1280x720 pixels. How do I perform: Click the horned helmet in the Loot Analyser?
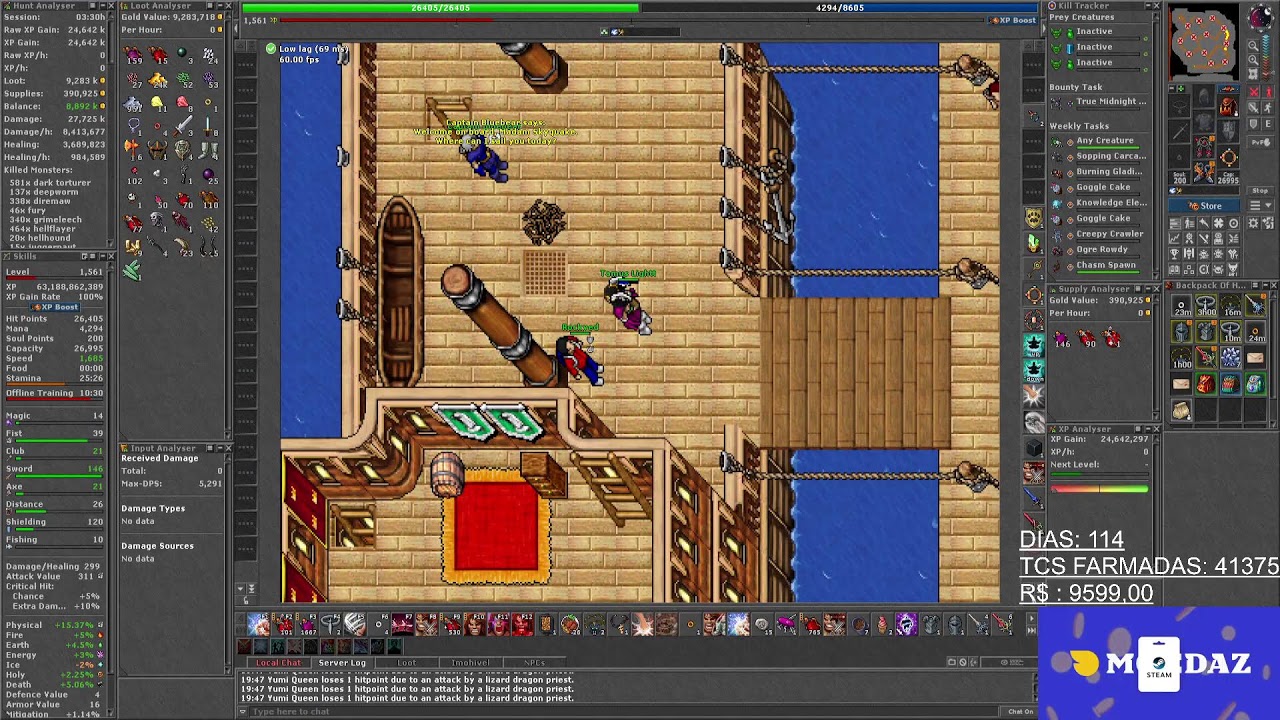click(159, 151)
